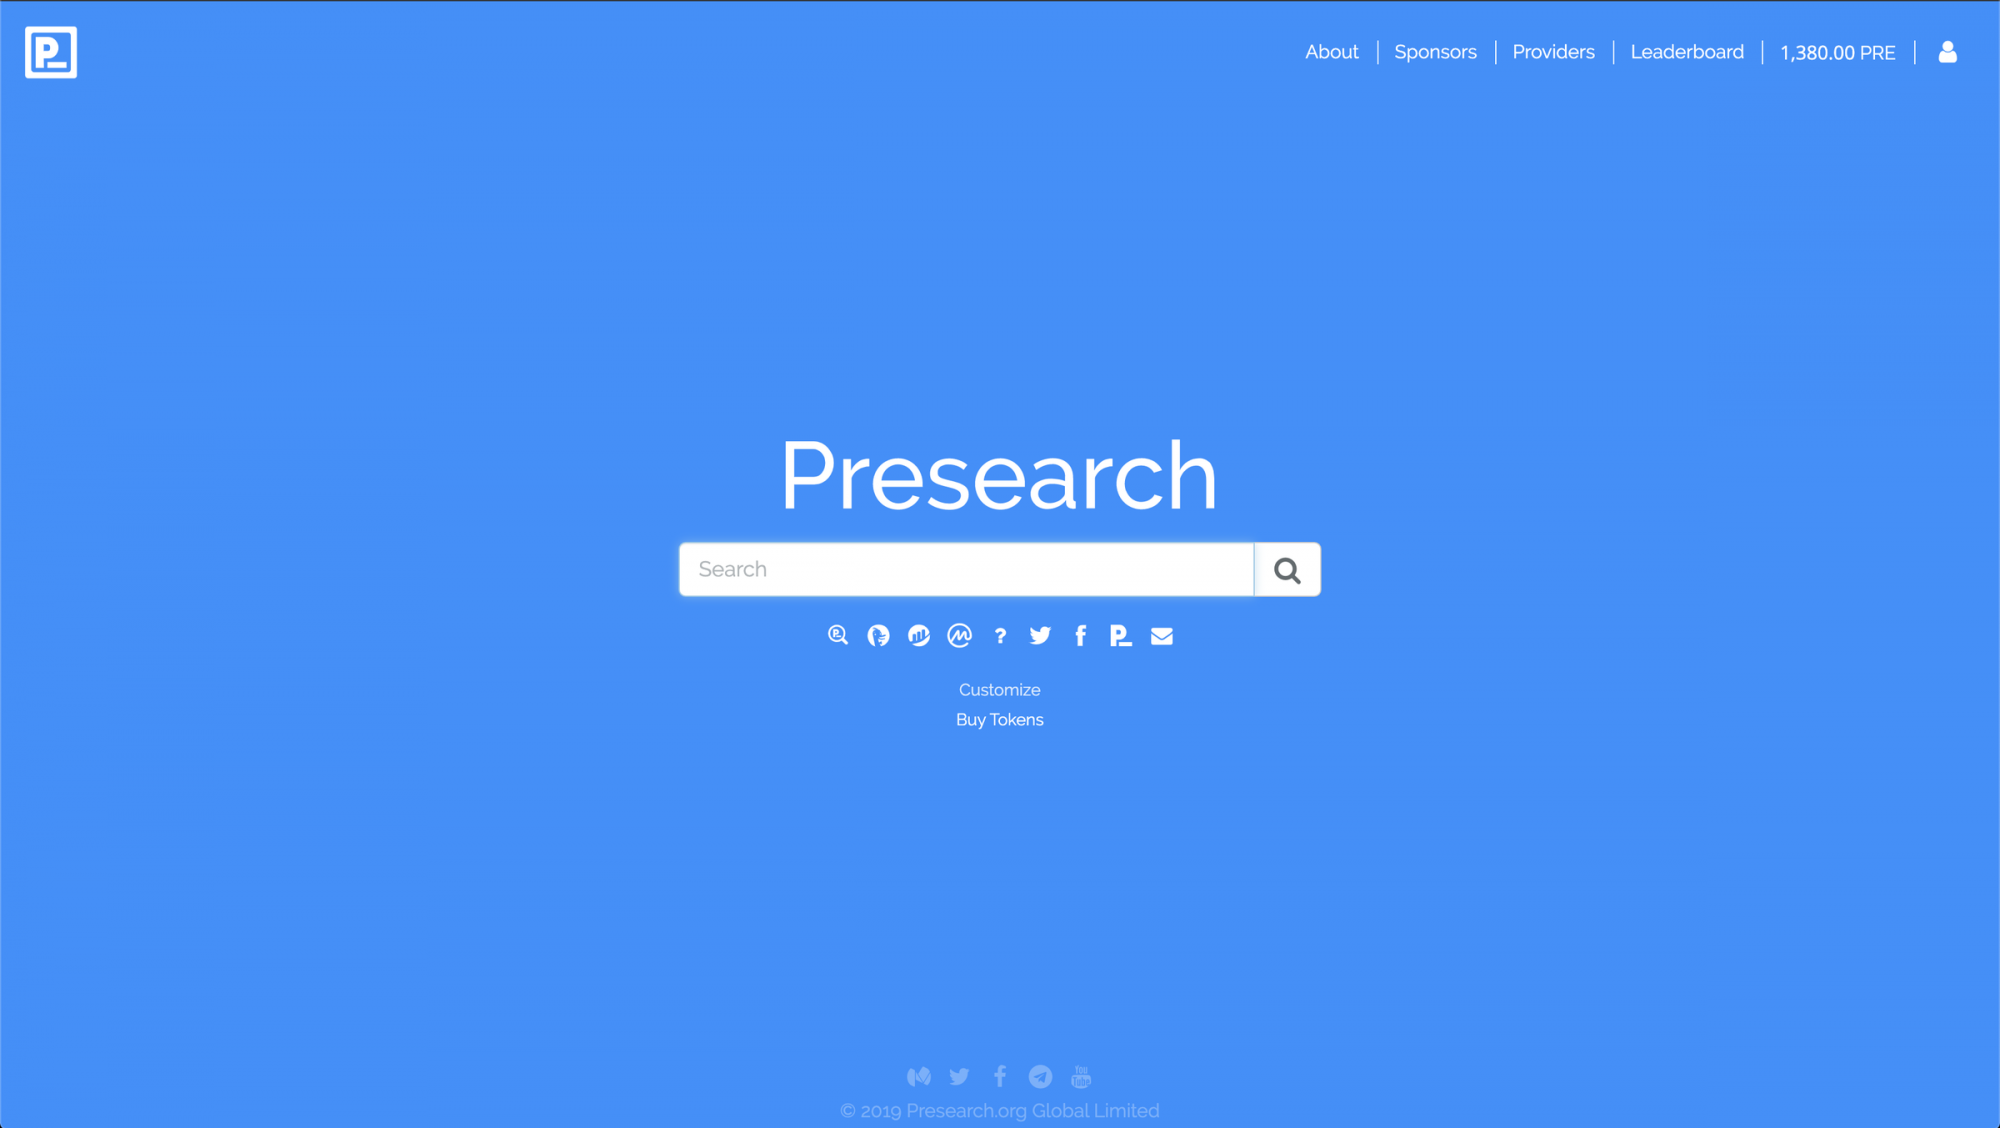Click the PRE token icon below search
Screen dimensions: 2000x1128
coord(1121,635)
